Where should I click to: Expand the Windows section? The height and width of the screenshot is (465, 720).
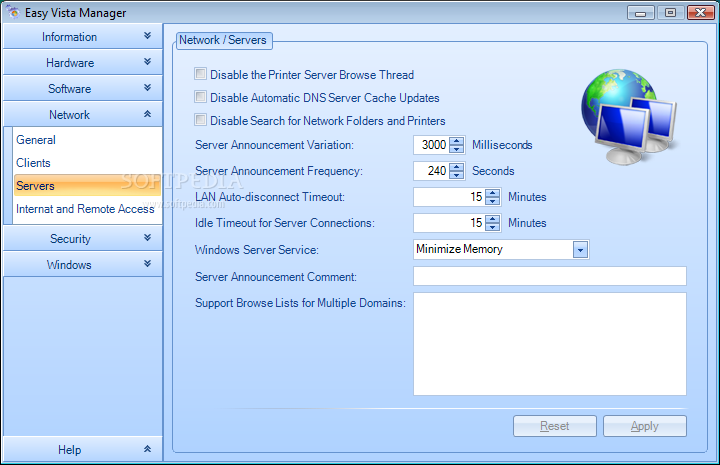pos(83,264)
